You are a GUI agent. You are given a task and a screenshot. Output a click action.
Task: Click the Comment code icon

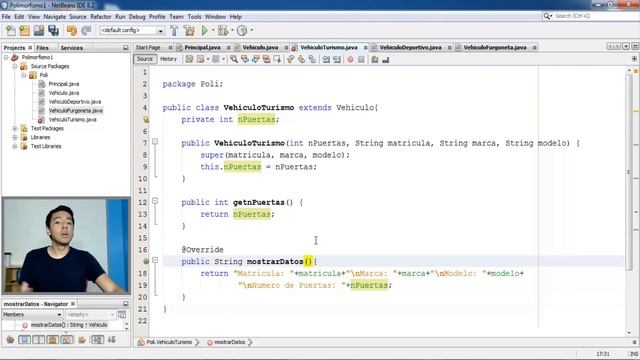pyautogui.click(x=375, y=60)
